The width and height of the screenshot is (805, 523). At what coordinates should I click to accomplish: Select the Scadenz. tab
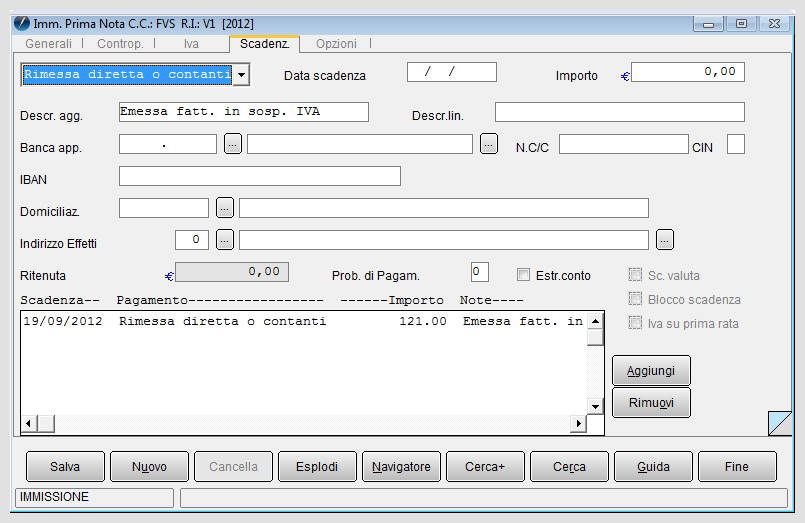point(264,44)
